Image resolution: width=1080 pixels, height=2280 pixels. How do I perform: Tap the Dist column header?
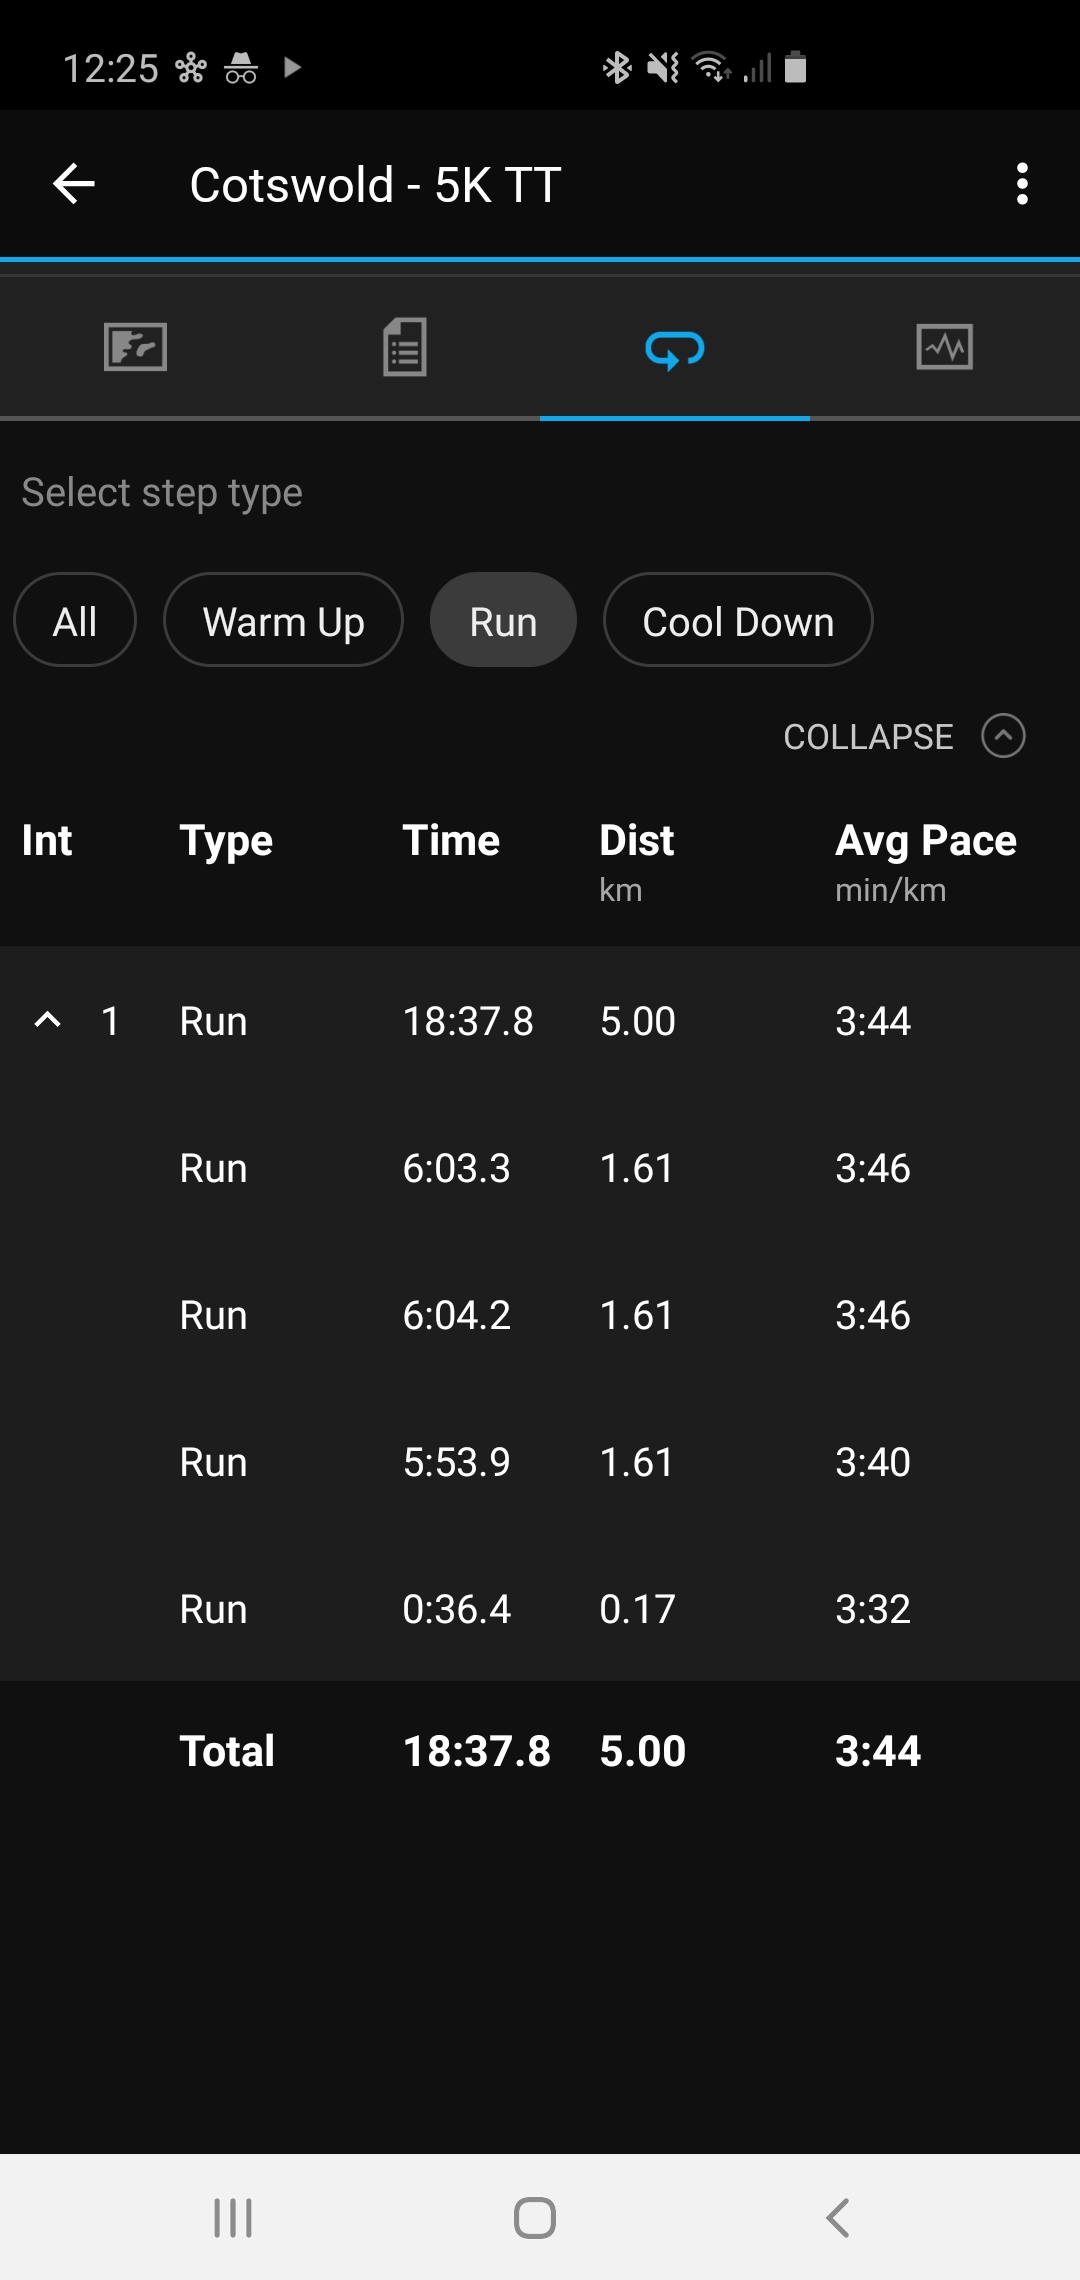click(636, 841)
